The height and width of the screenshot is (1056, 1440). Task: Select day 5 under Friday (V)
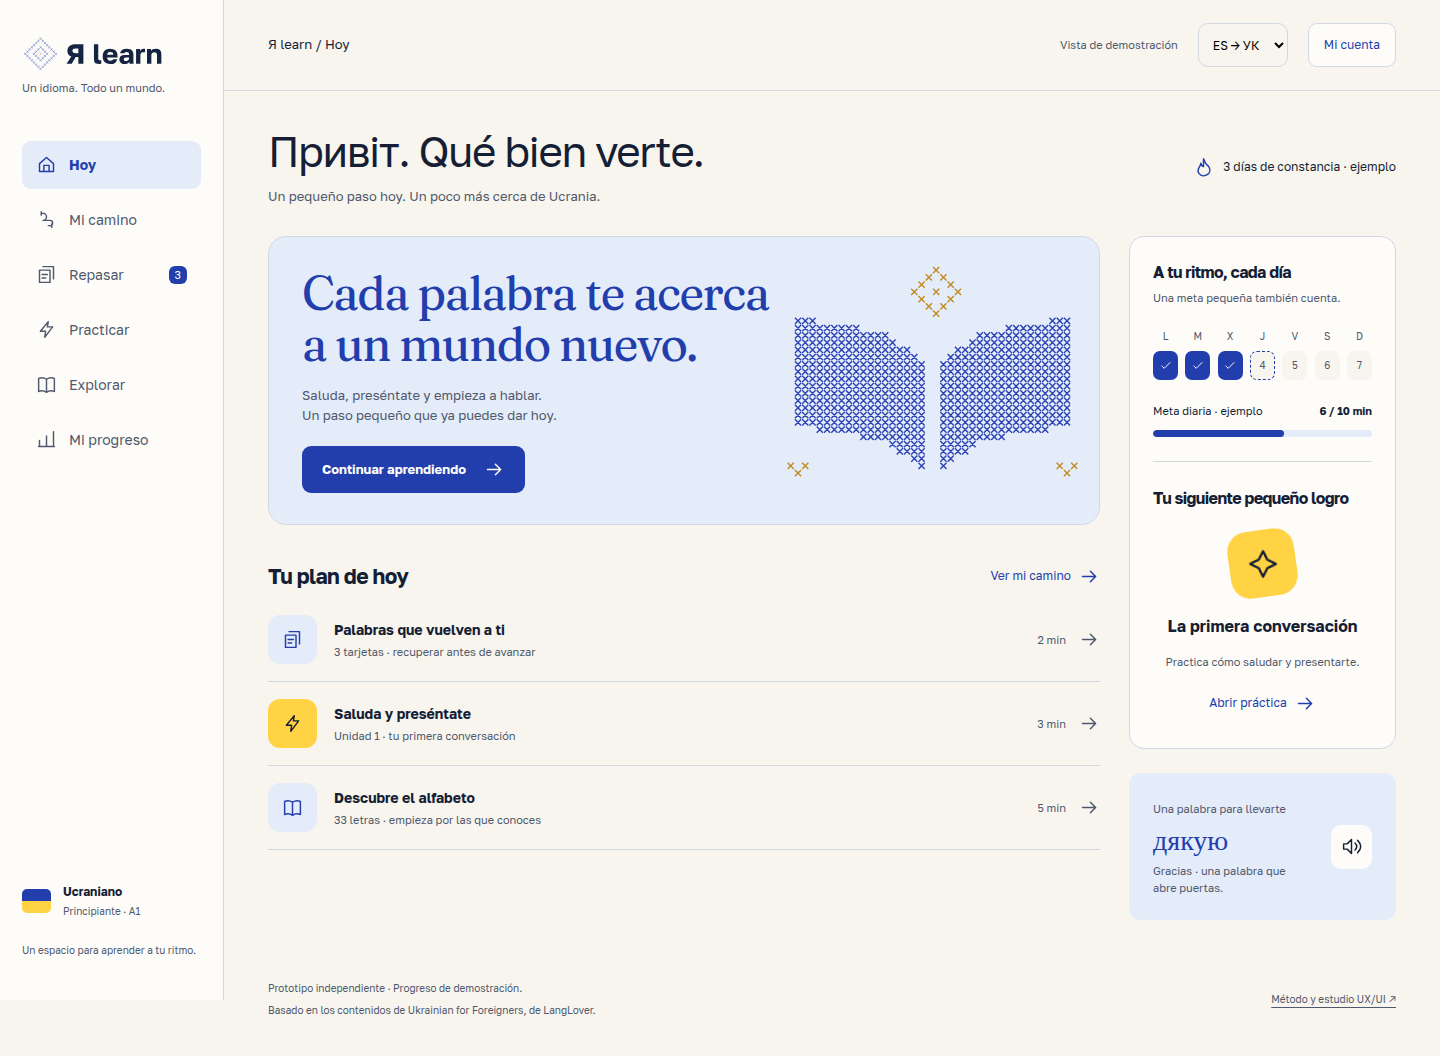point(1295,366)
